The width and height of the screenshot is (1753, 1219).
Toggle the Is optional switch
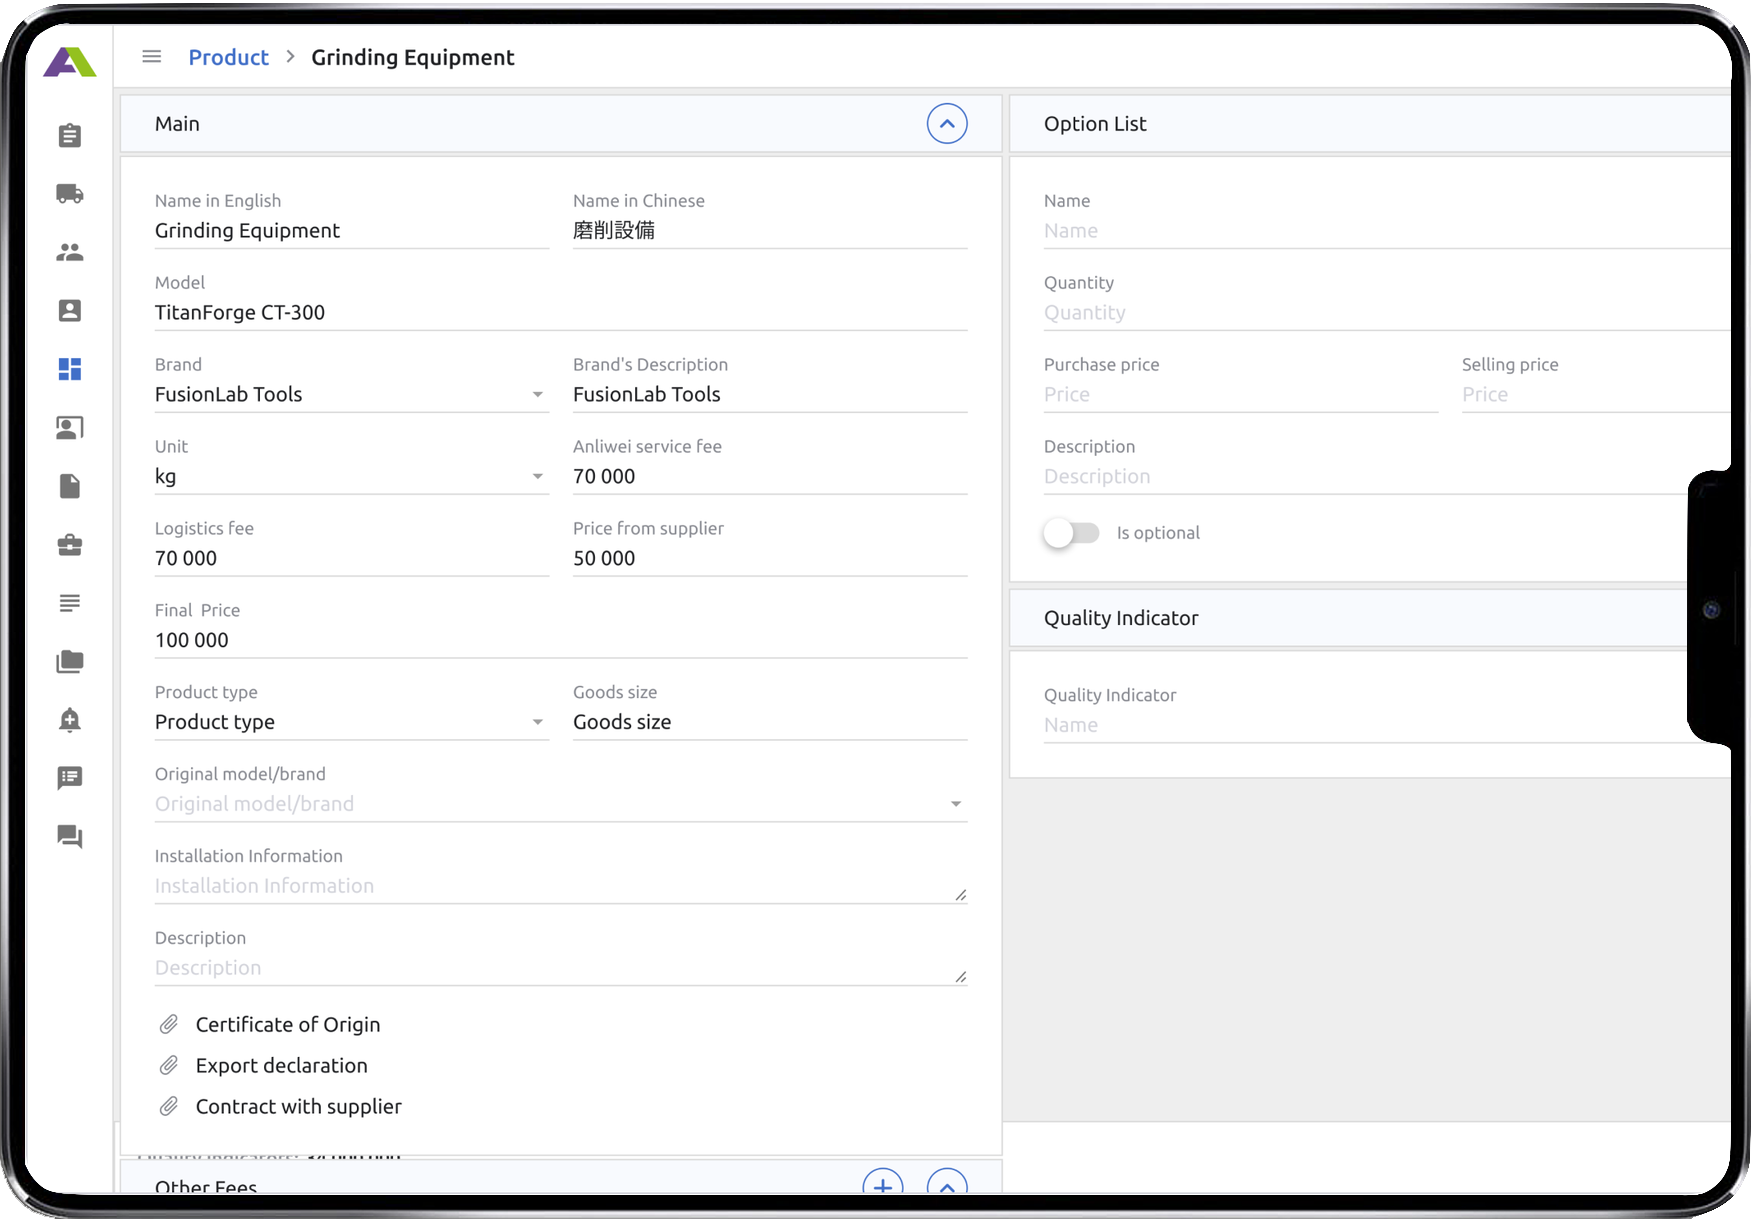[x=1071, y=533]
